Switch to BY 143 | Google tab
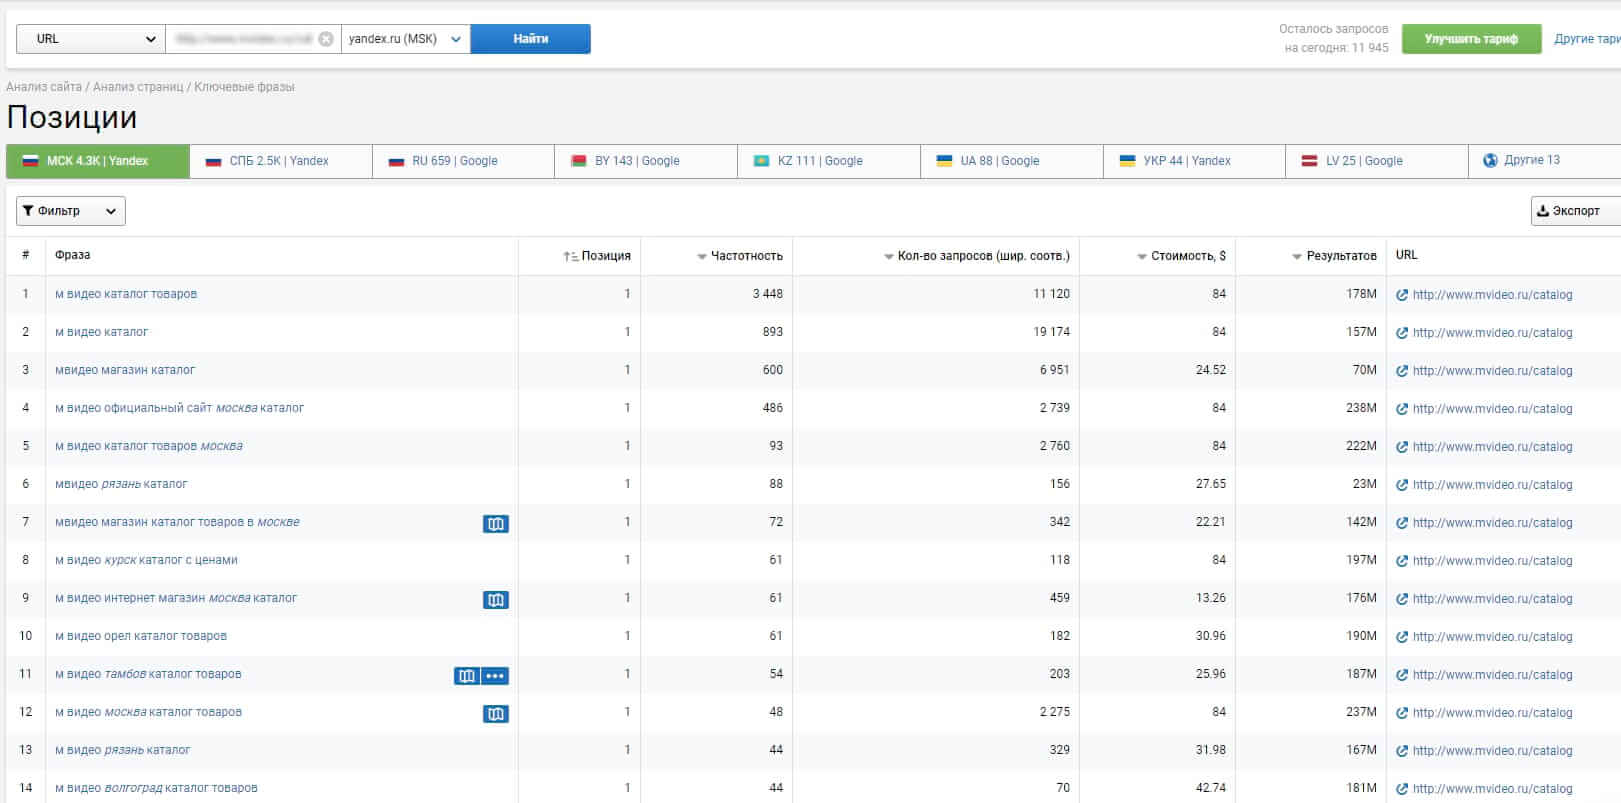The width and height of the screenshot is (1621, 803). click(646, 161)
